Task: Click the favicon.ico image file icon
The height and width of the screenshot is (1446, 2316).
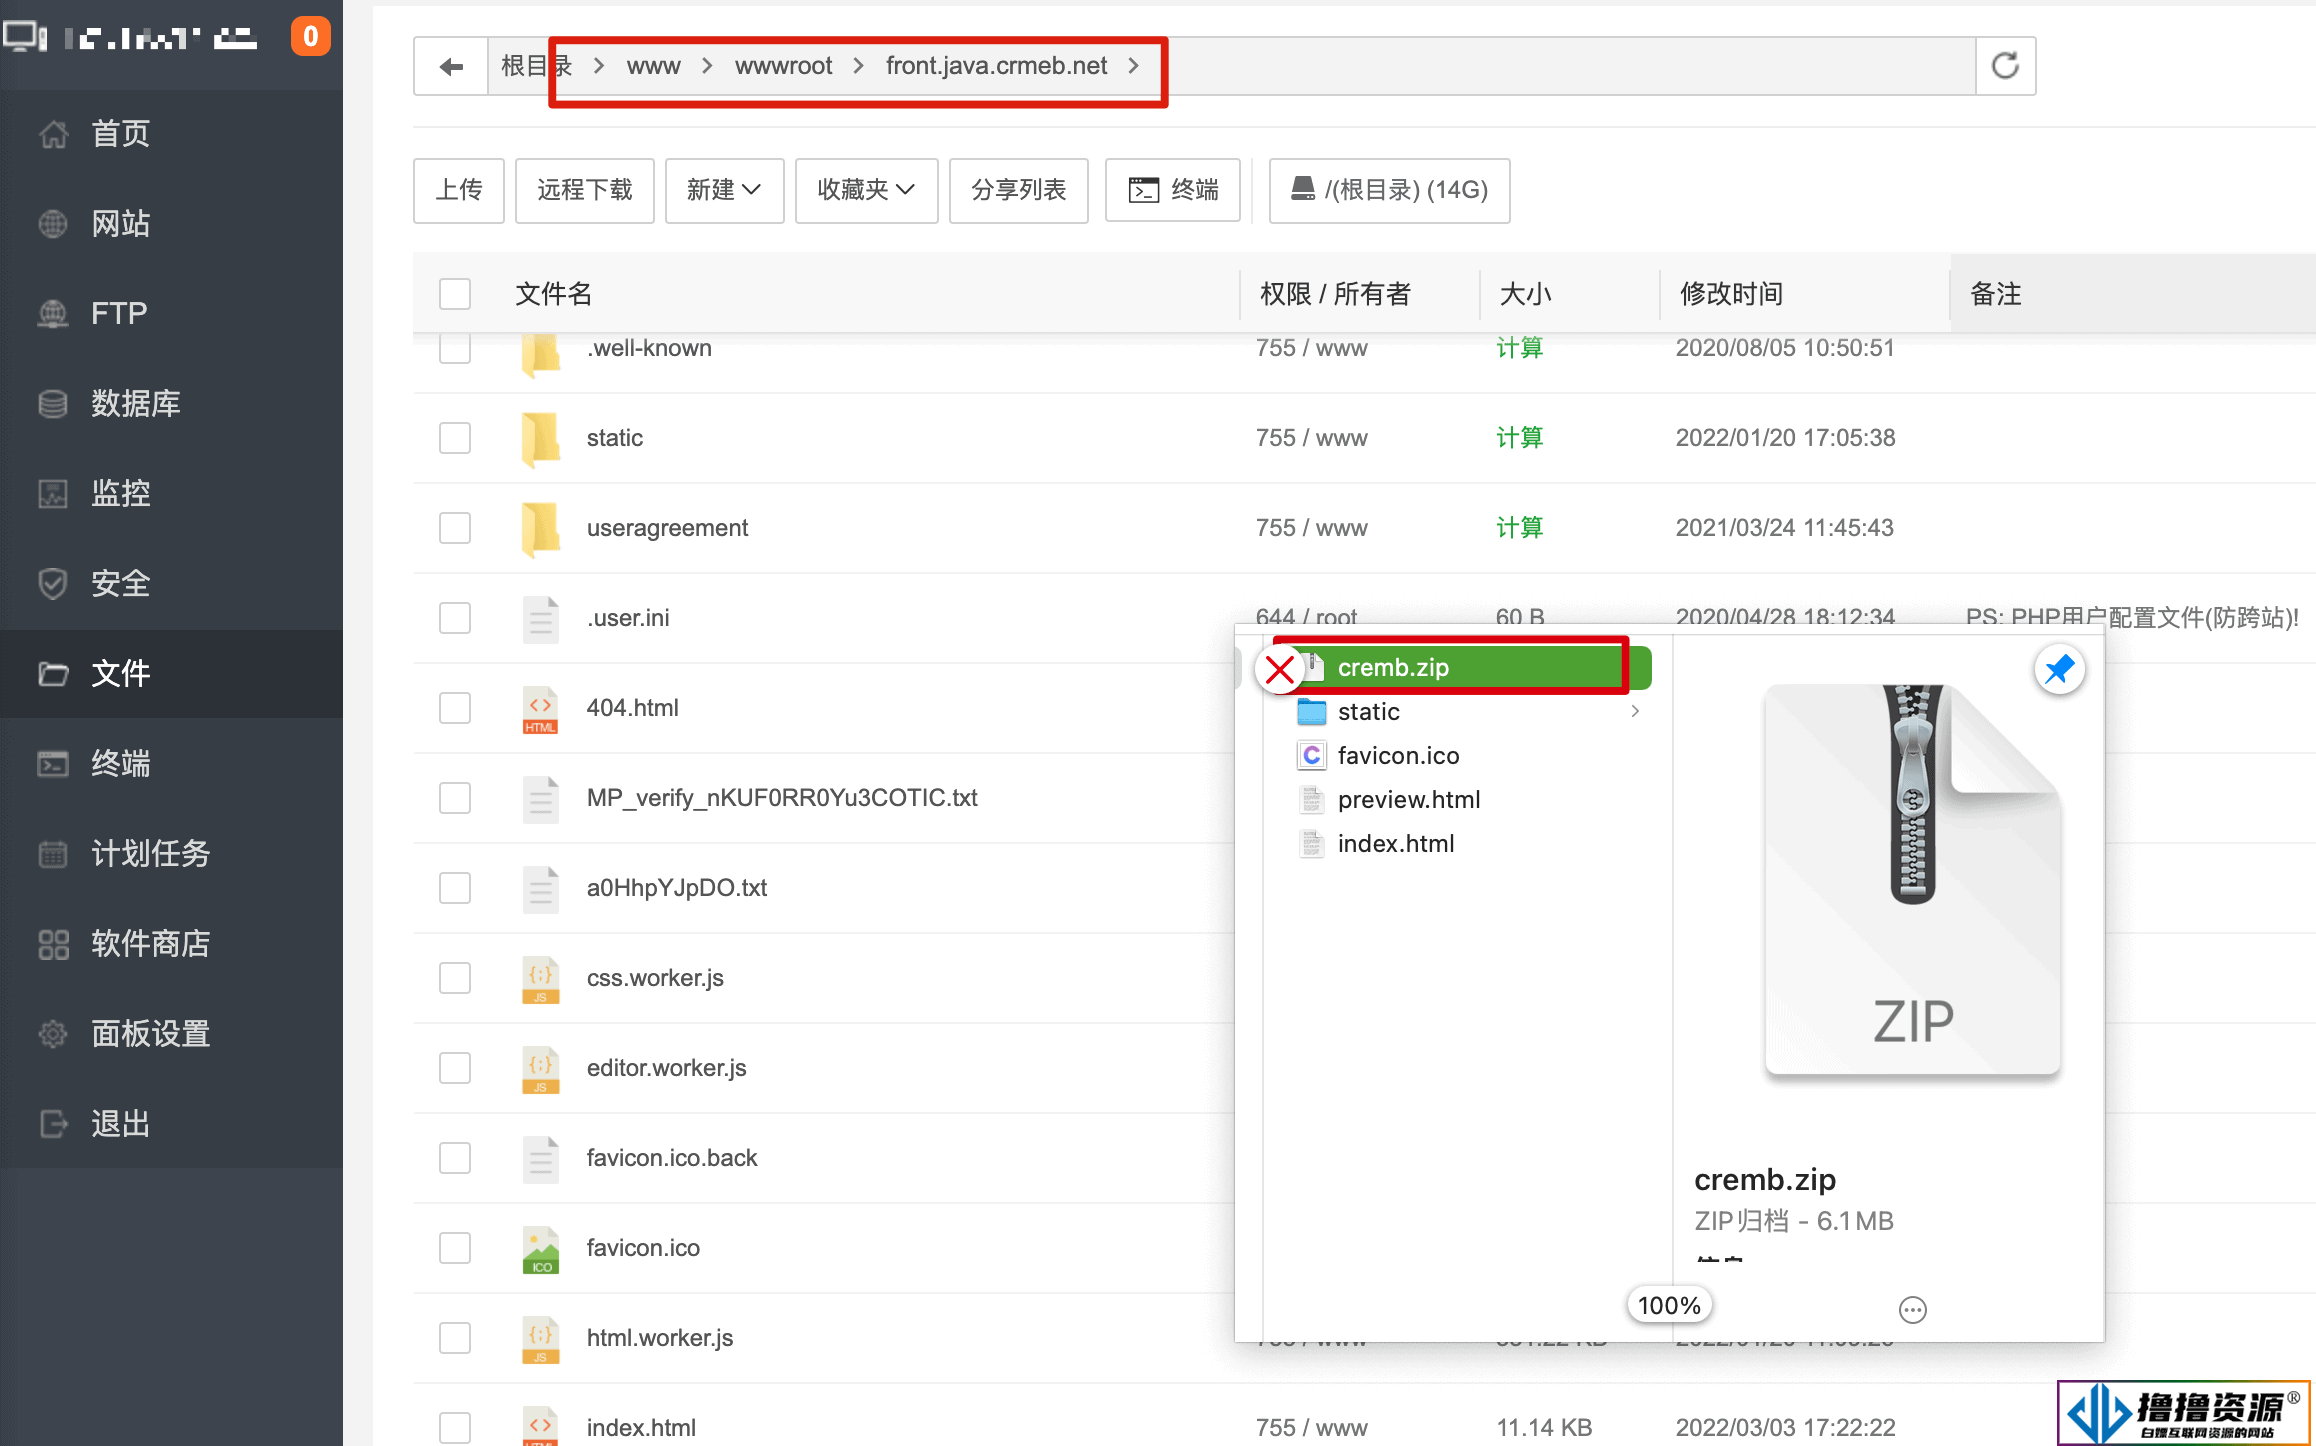Action: pyautogui.click(x=541, y=1248)
